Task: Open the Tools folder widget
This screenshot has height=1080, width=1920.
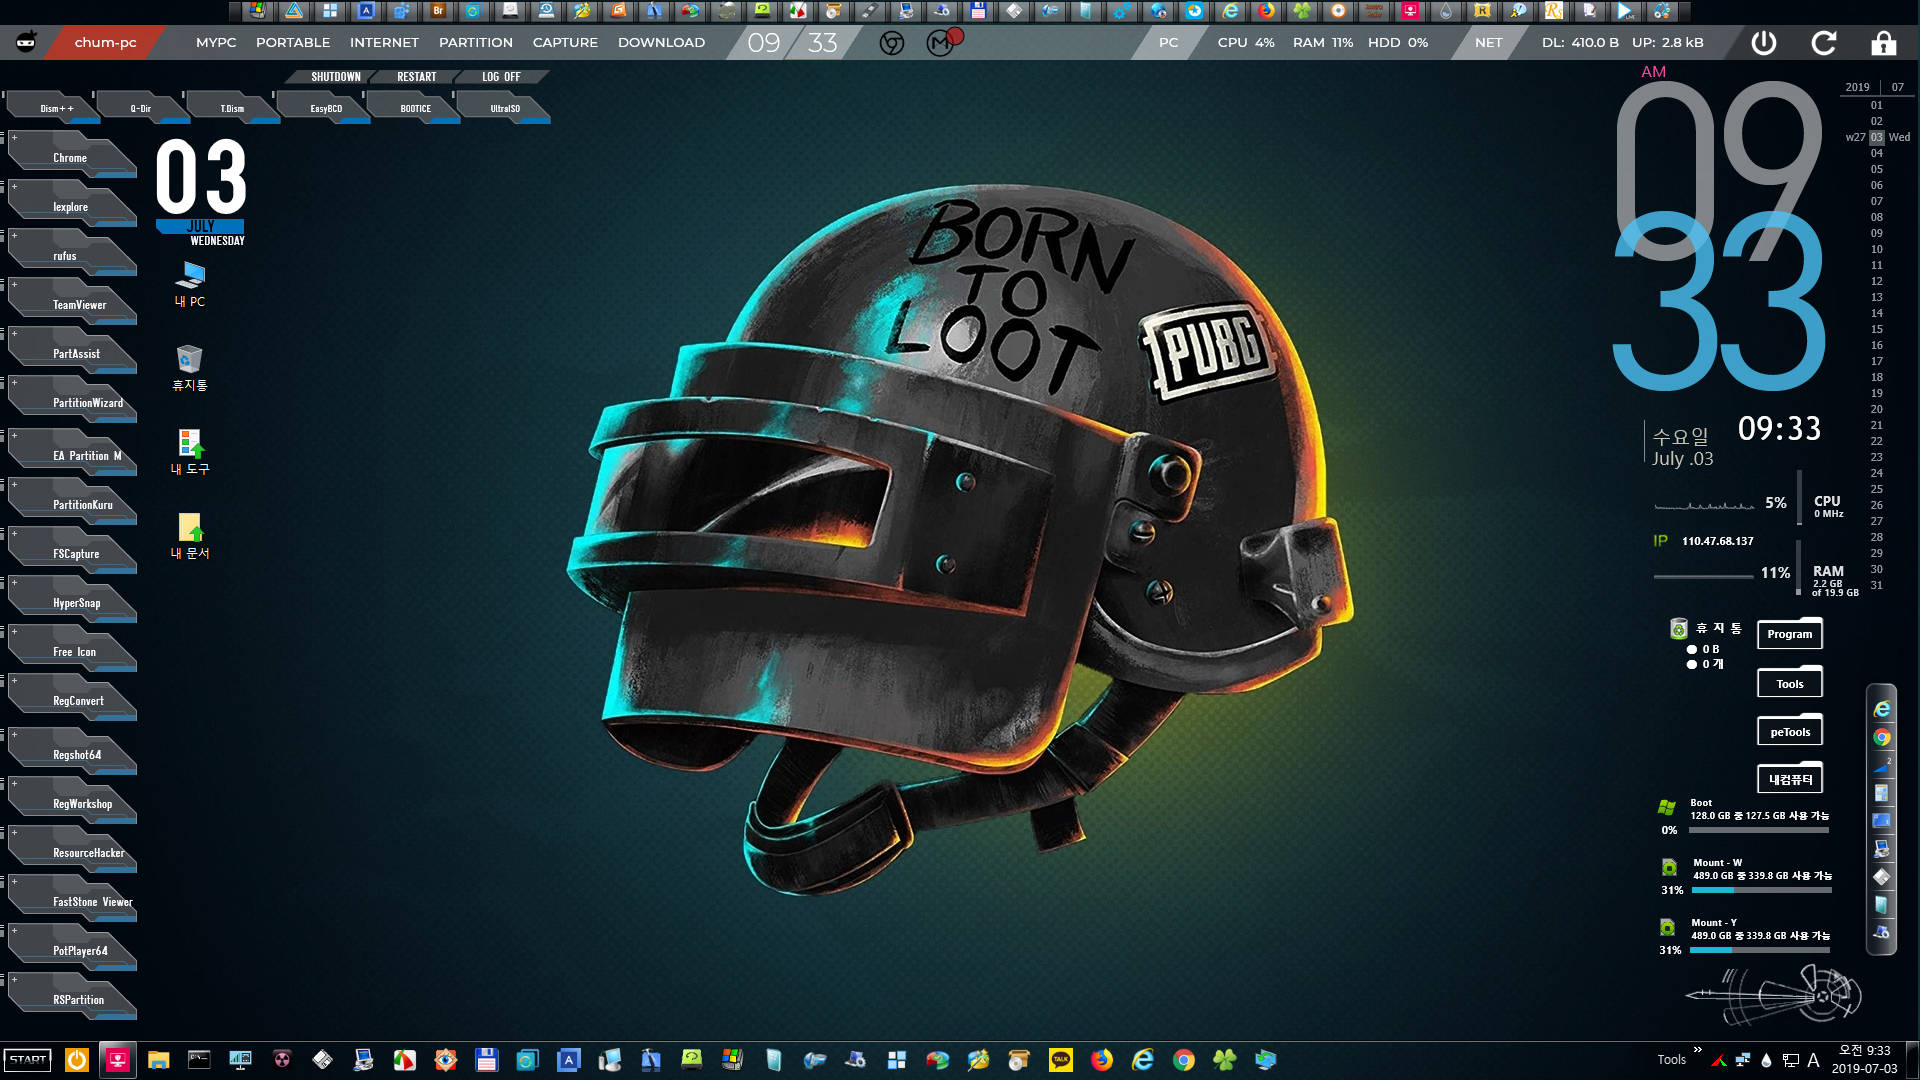Action: click(1790, 682)
